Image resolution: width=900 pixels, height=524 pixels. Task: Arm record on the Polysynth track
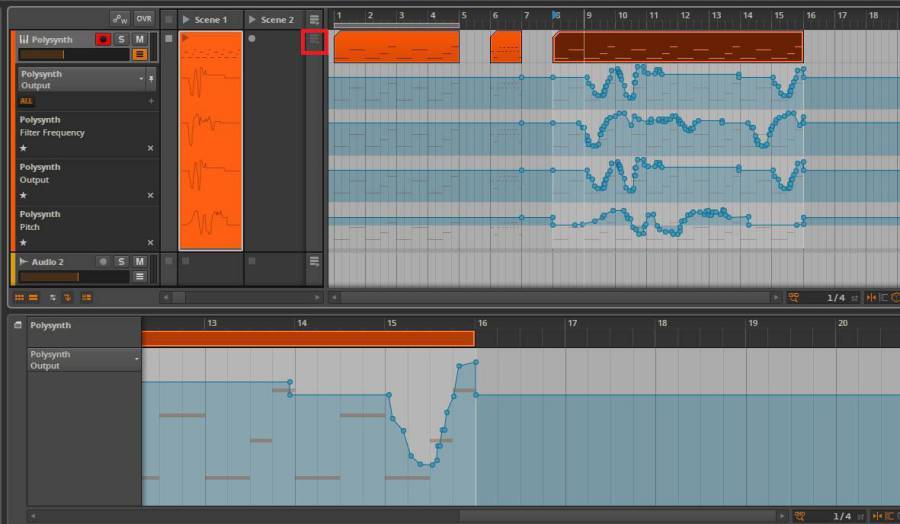[x=102, y=39]
